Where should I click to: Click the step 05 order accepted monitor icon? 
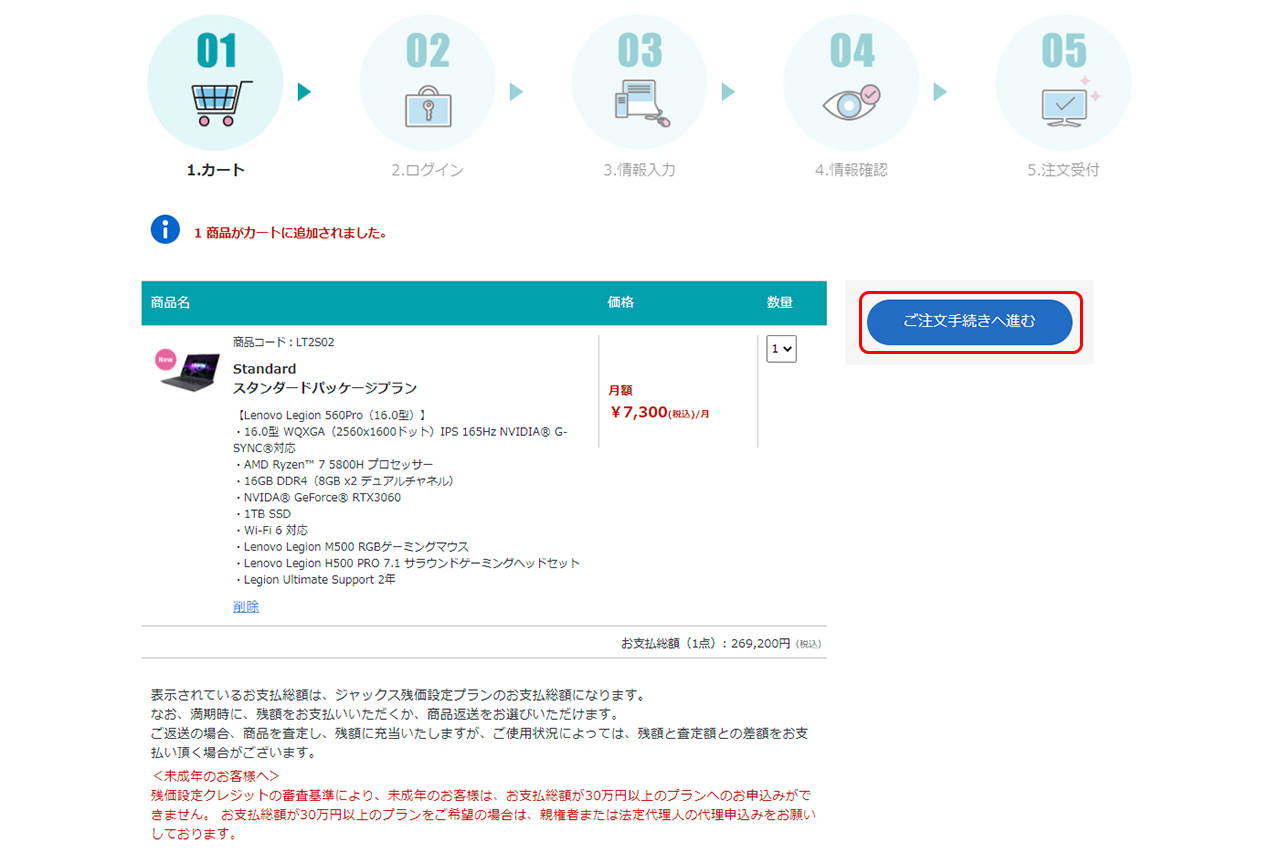1064,103
